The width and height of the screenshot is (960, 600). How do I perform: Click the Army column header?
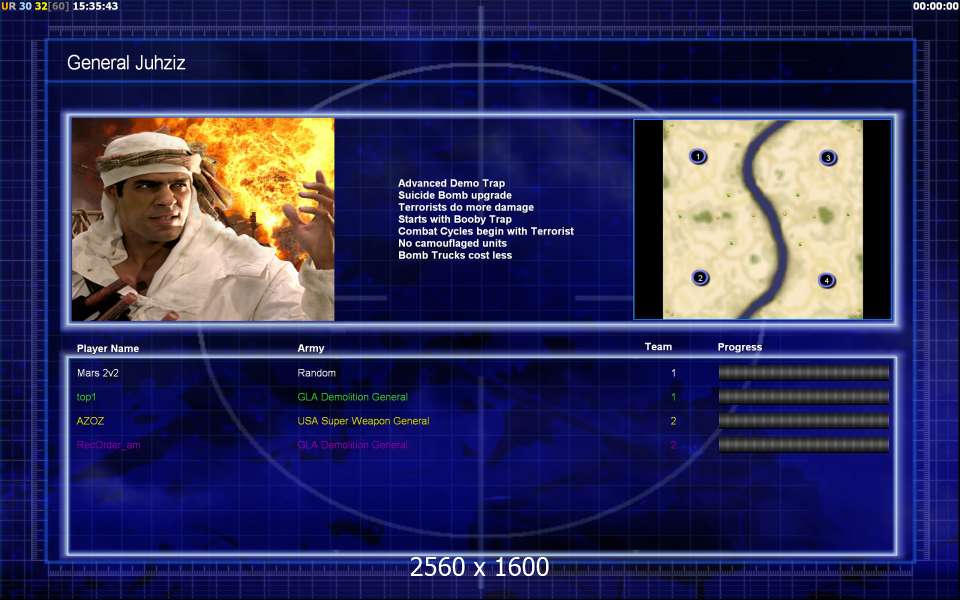(310, 348)
